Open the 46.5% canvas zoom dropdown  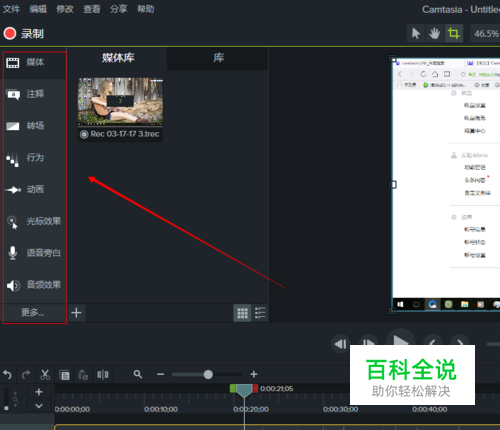pyautogui.click(x=486, y=33)
